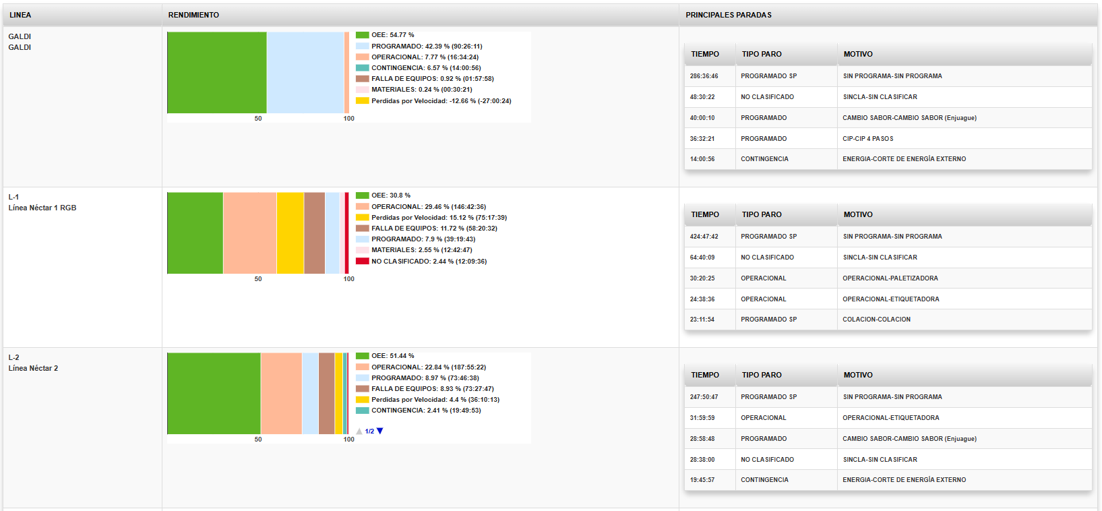Viewport: 1102px width, 511px height.
Task: Click teal CONTINGENCIA legend marker in GALDI chart
Action: tap(362, 68)
